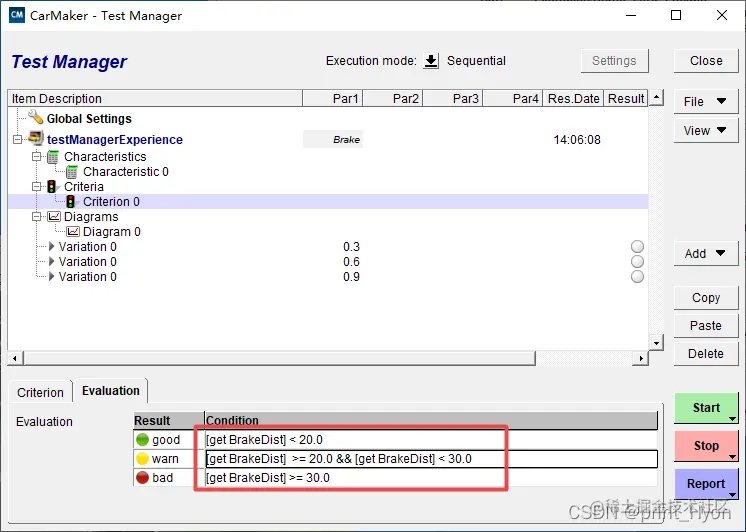Click the Brake parameter cell
Screen dimensions: 746x532
333,139
